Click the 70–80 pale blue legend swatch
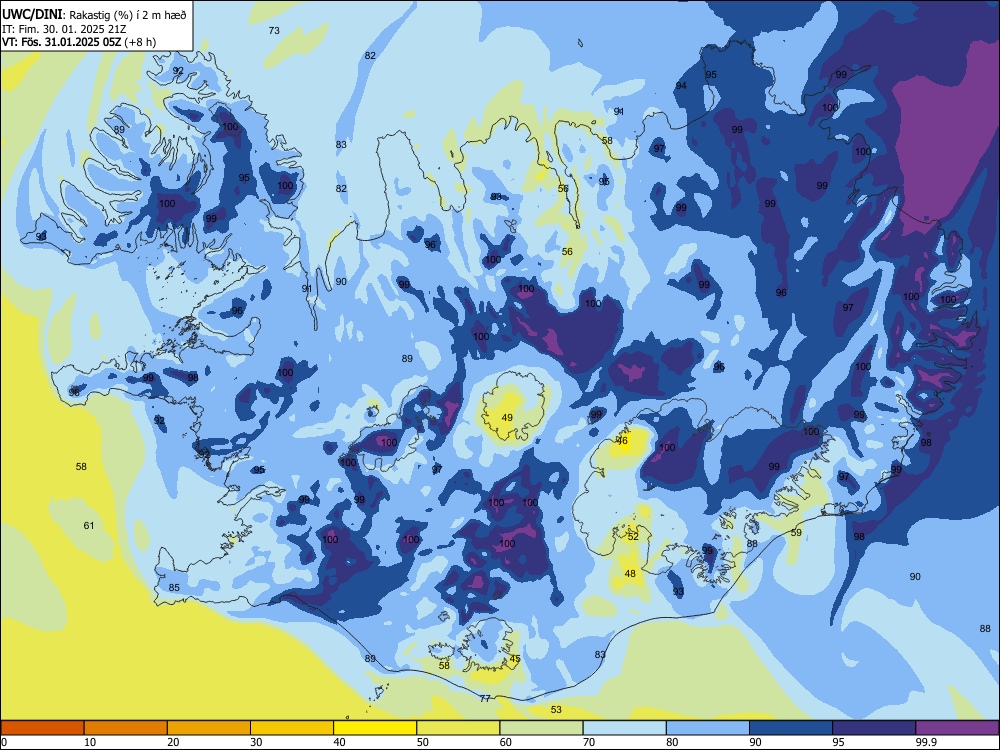The height and width of the screenshot is (750, 1000). [625, 728]
